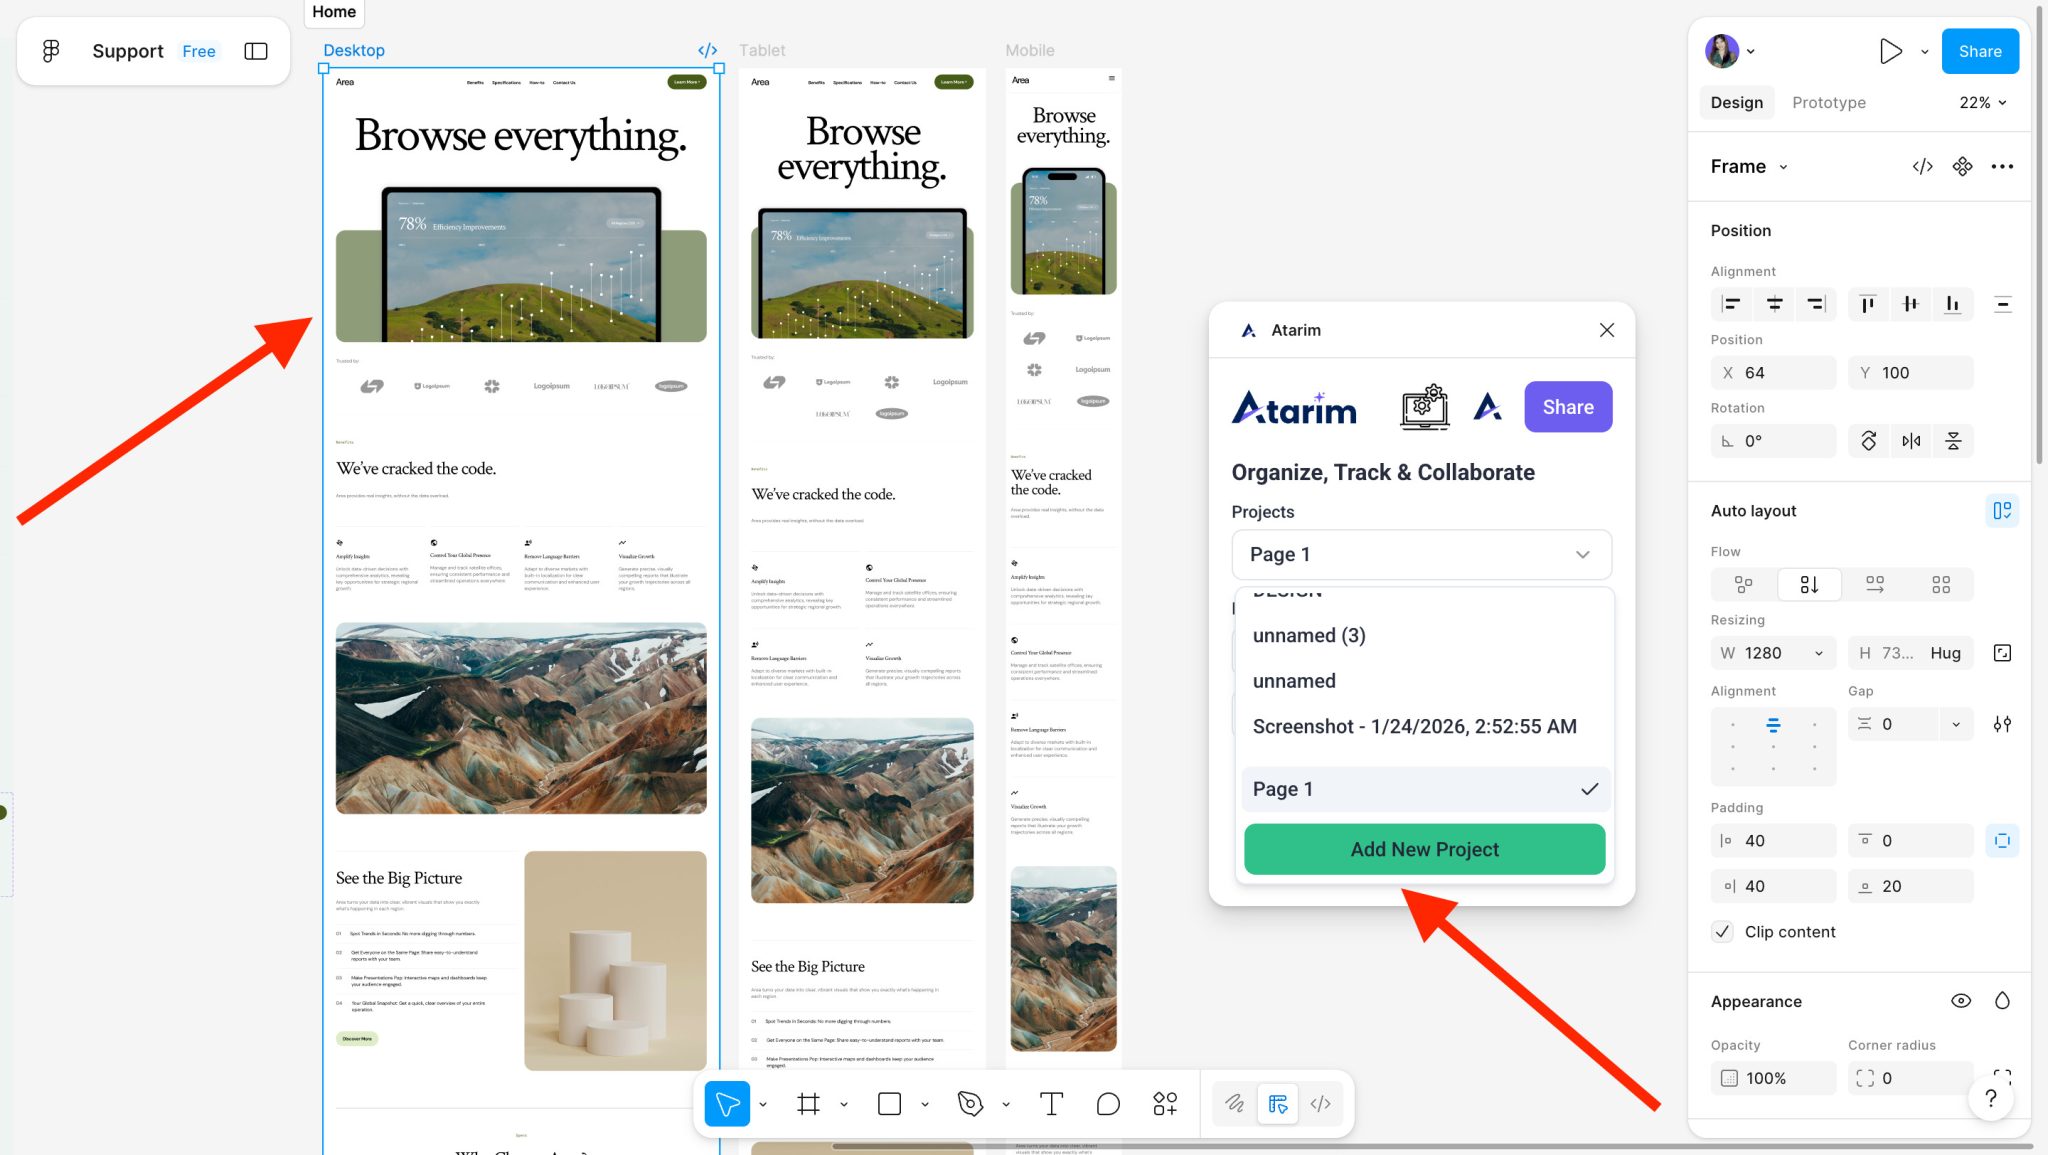This screenshot has width=2048, height=1155.
Task: Open Figma main menu logo icon
Action: (51, 51)
